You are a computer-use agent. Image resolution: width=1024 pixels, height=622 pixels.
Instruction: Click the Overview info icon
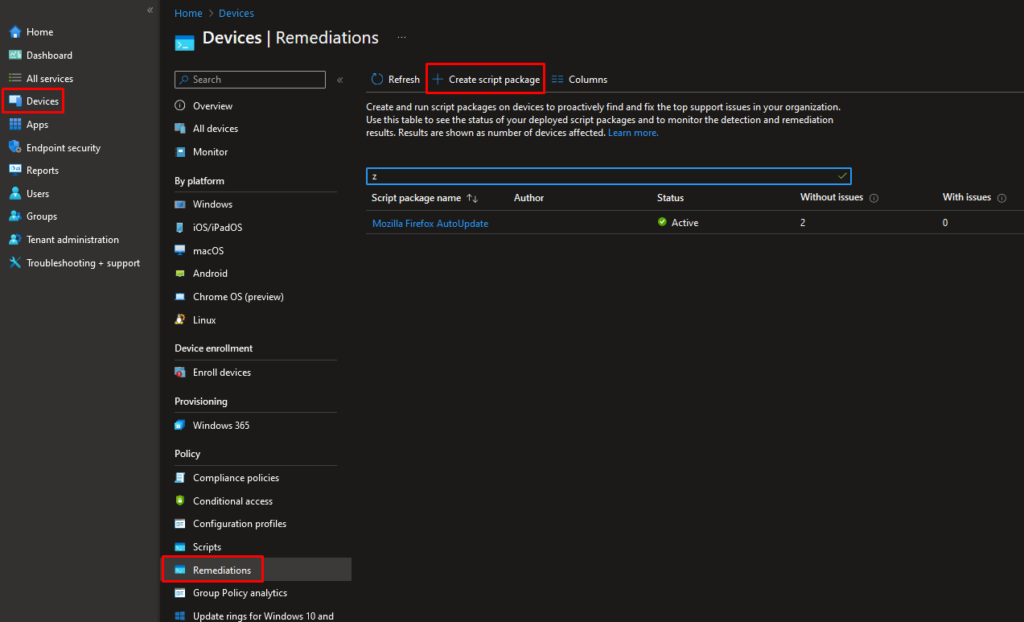180,105
